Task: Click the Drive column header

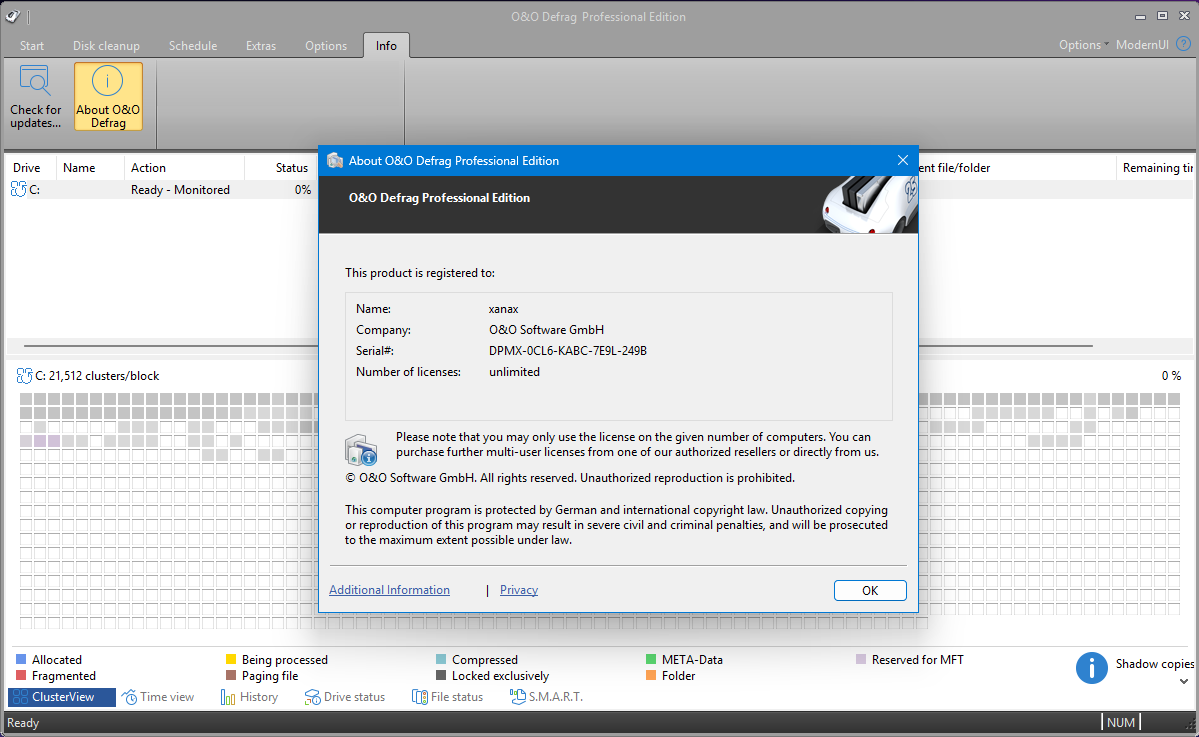Action: tap(29, 167)
